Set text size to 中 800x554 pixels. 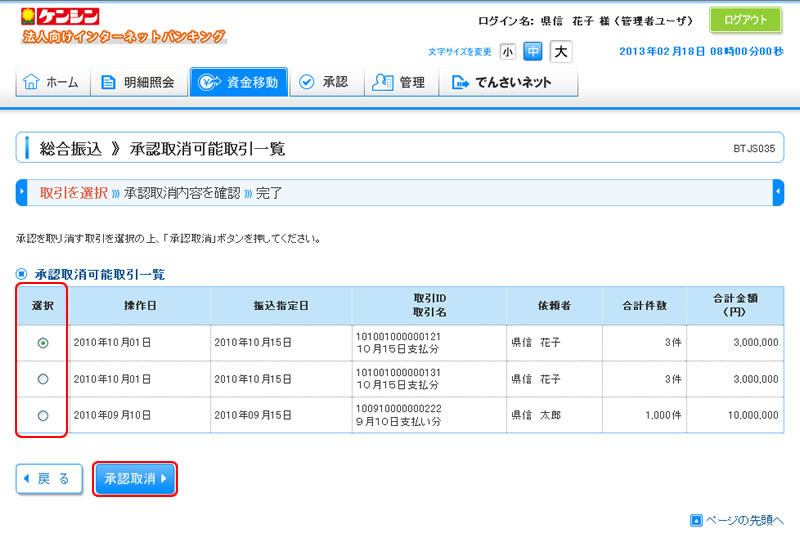coord(533,51)
